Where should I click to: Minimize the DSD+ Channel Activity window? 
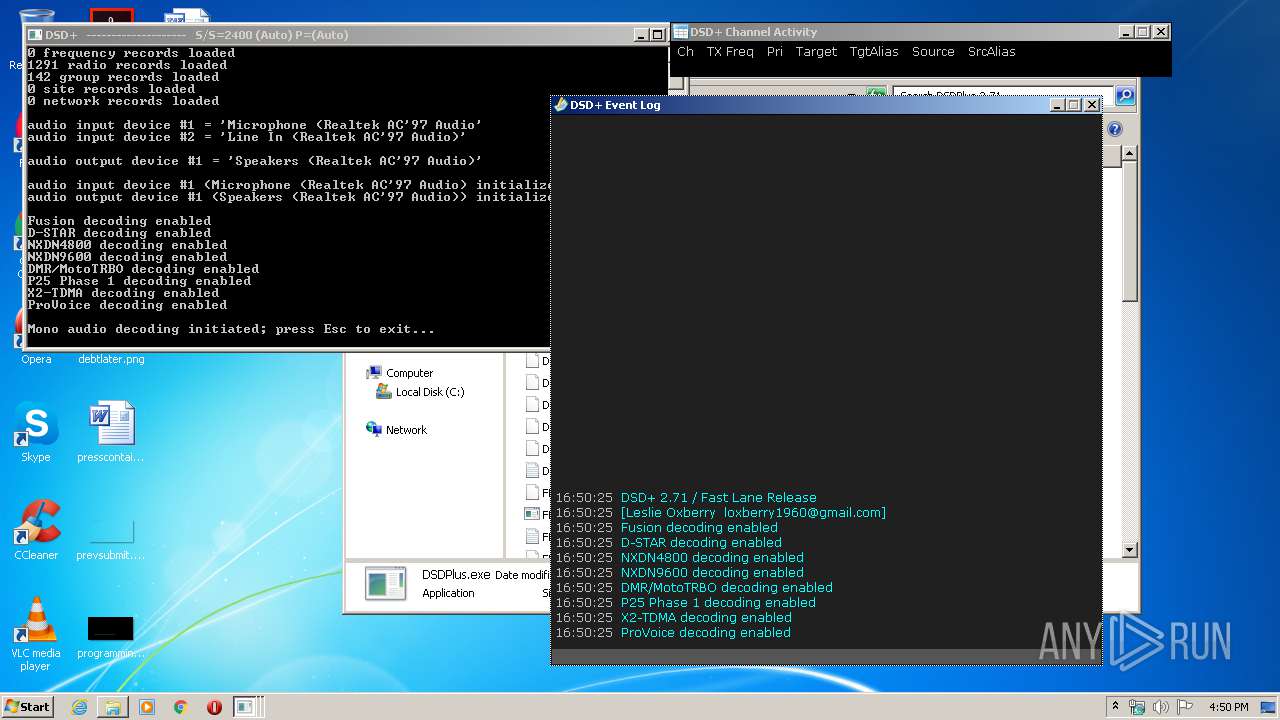pyautogui.click(x=1126, y=32)
